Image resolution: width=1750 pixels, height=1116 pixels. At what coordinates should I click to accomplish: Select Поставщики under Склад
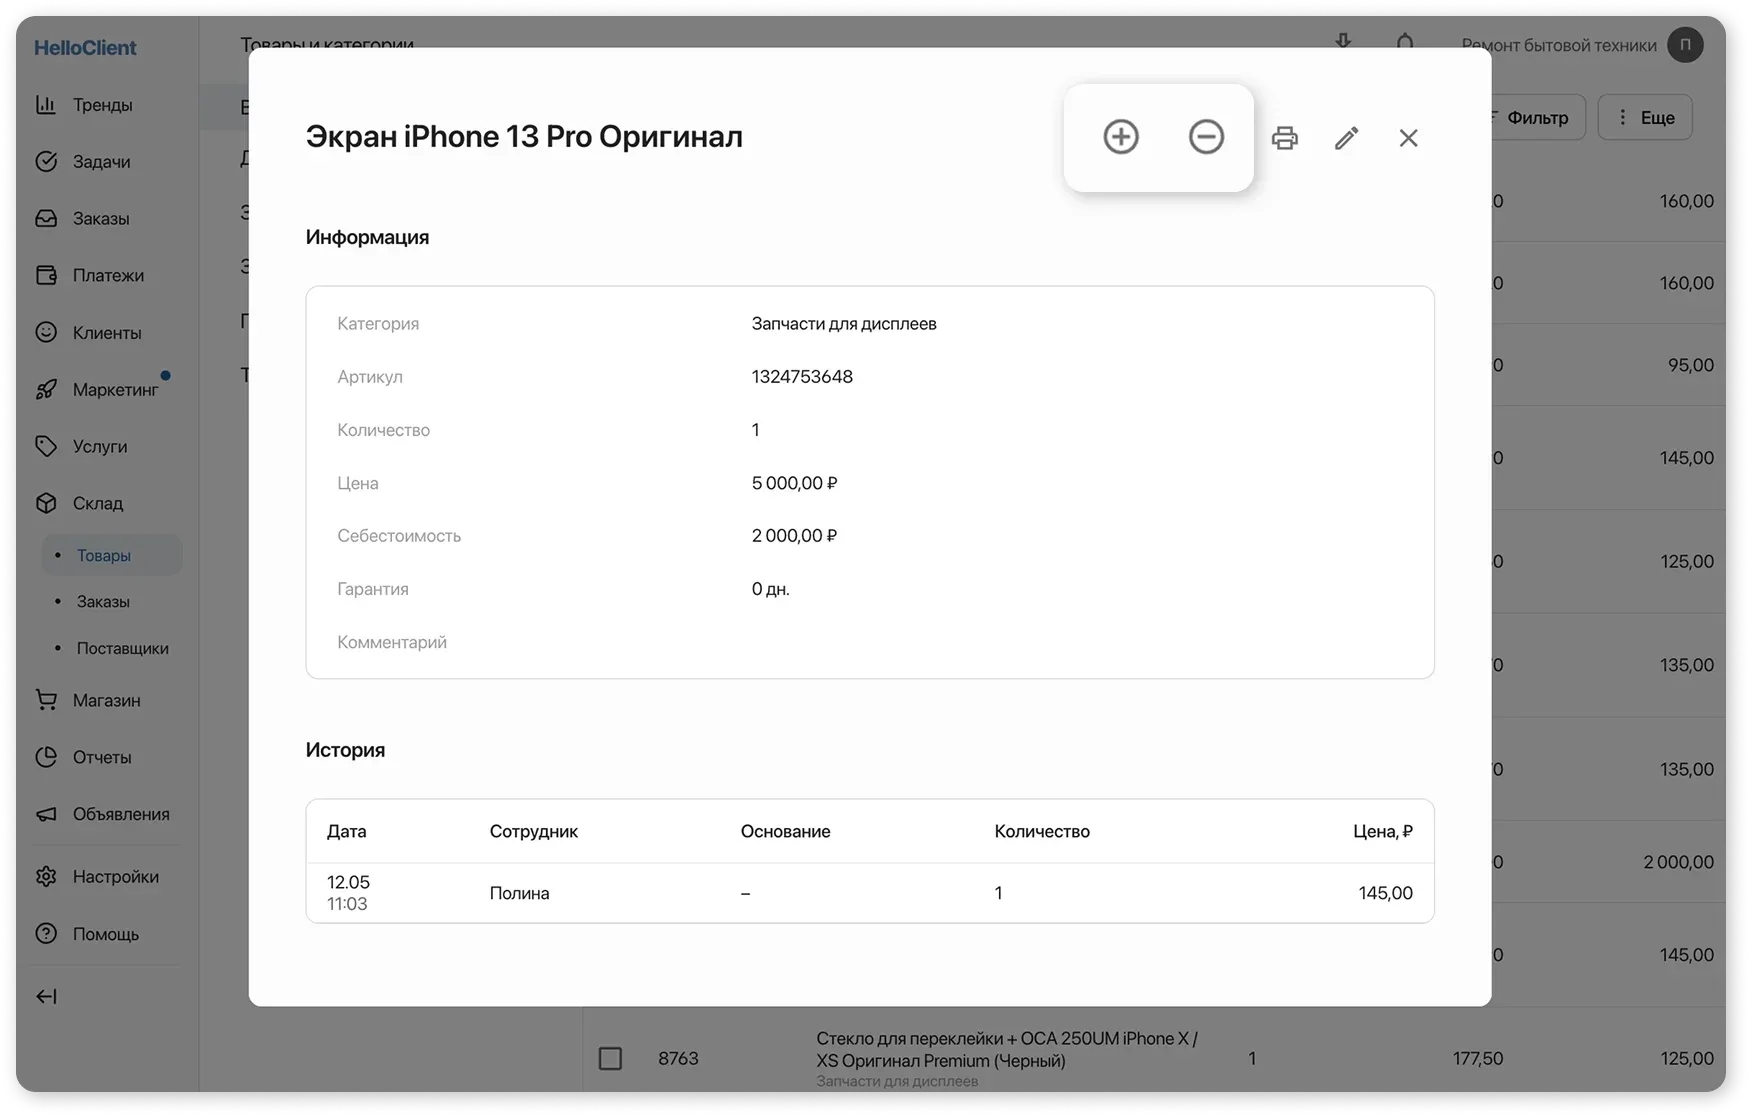click(122, 648)
